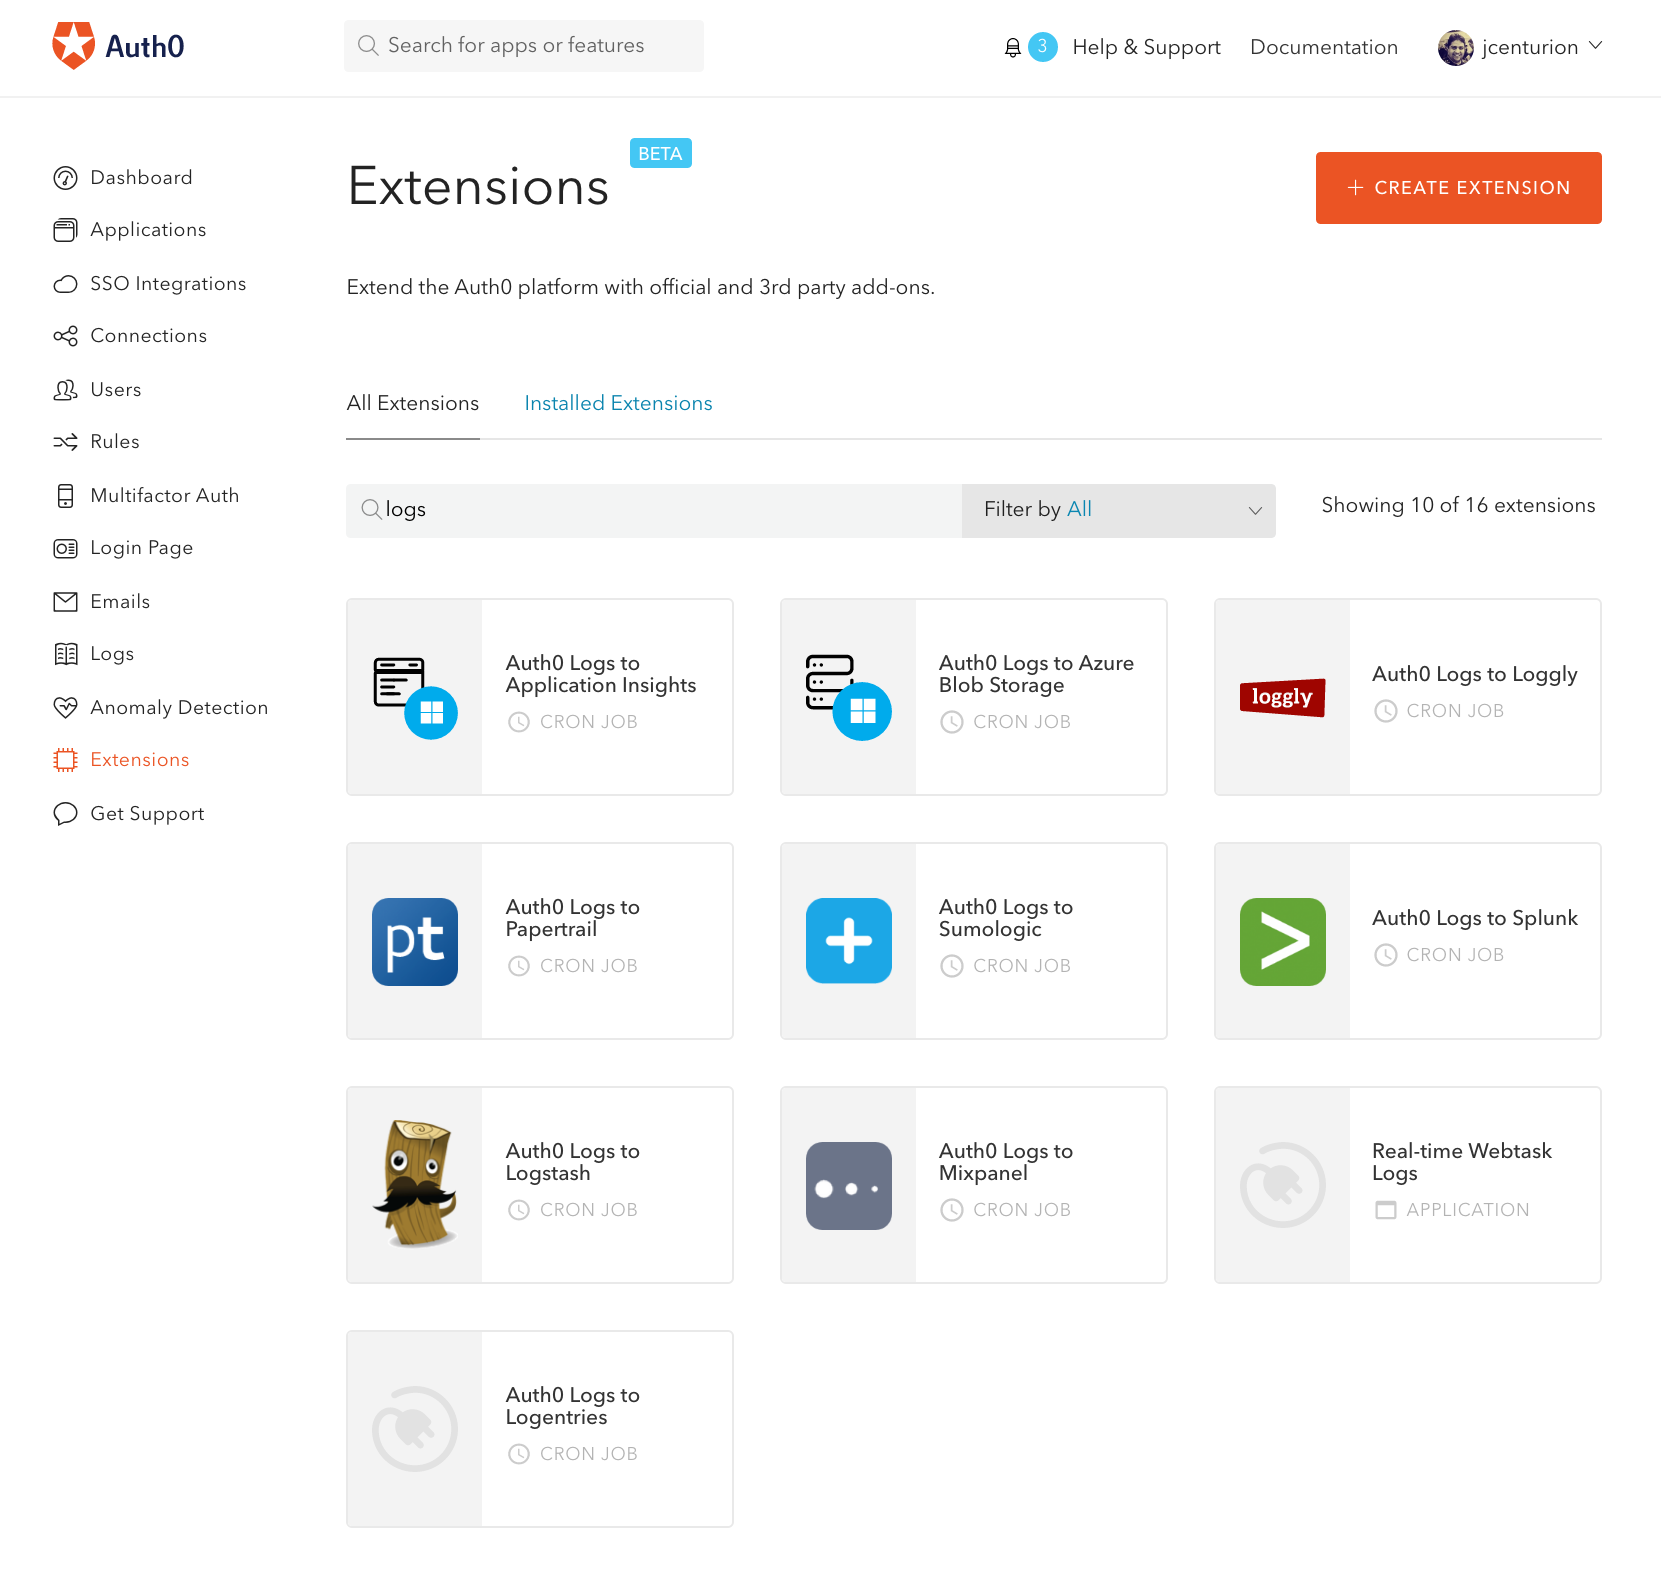Click the Applications window icon in sidebar
The height and width of the screenshot is (1570, 1661).
click(x=65, y=230)
